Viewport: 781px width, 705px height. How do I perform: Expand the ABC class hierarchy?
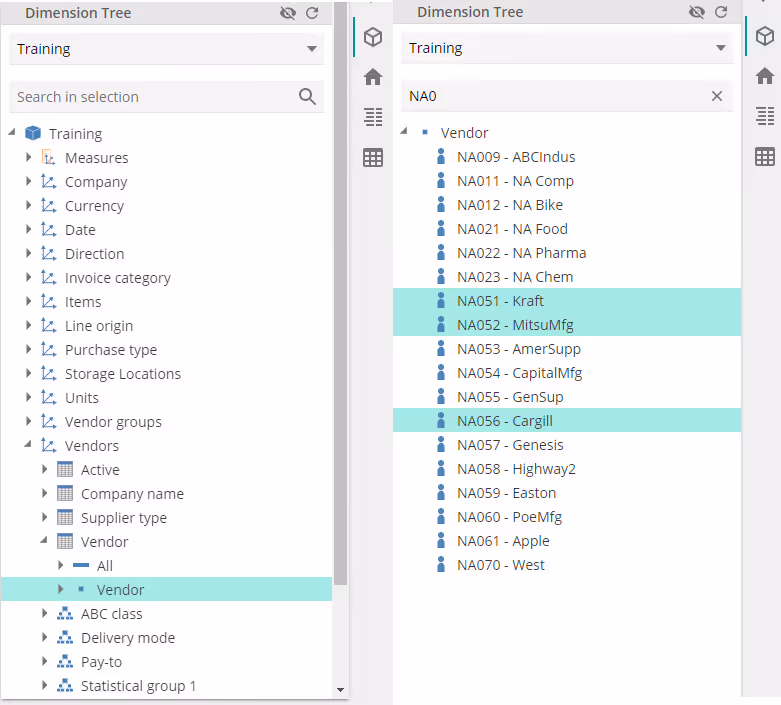tap(45, 614)
